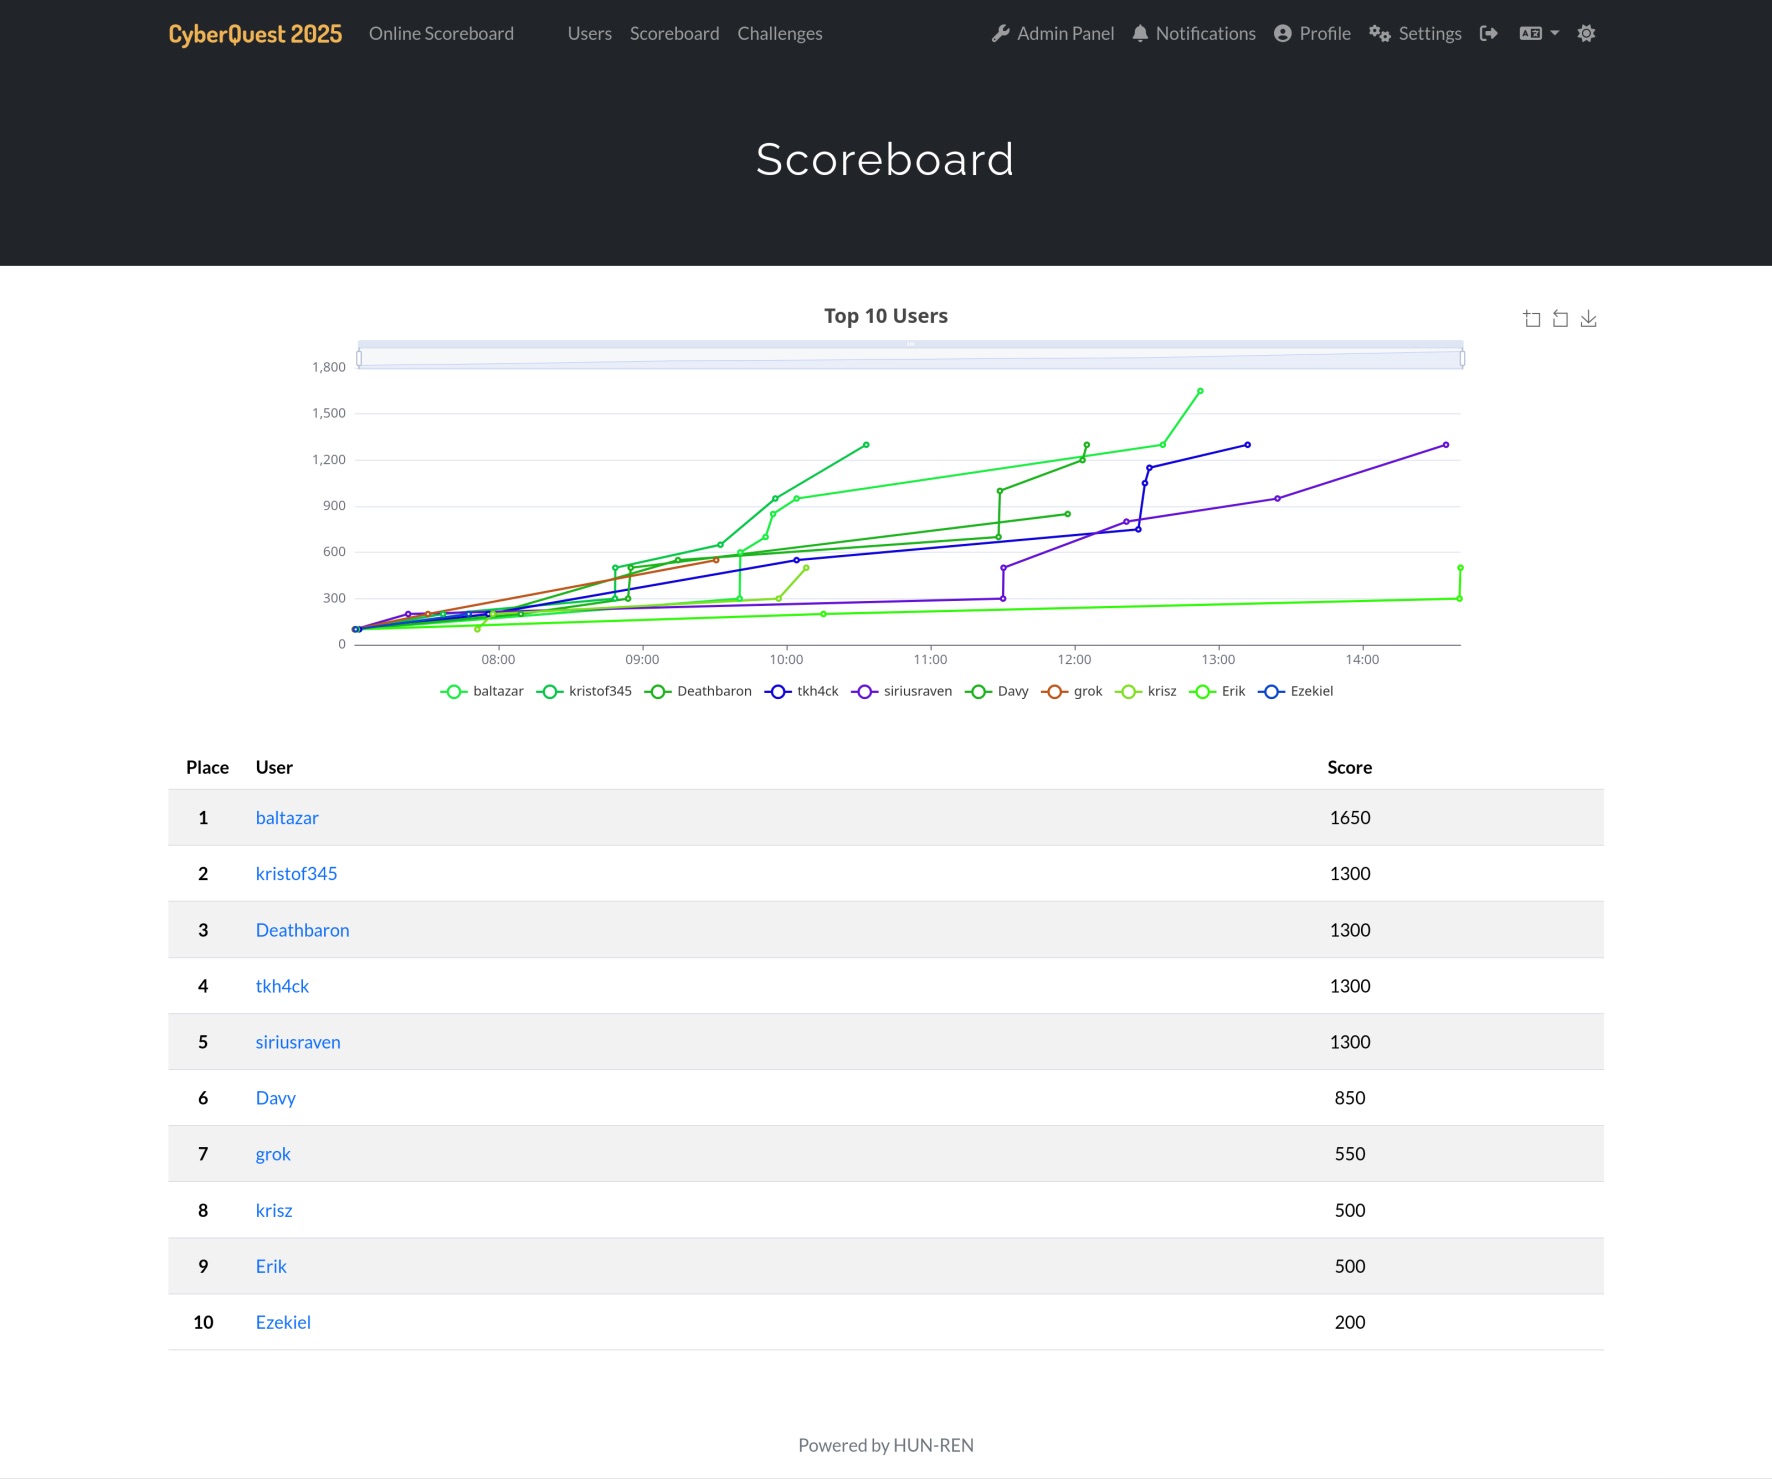The width and height of the screenshot is (1772, 1480).
Task: Hide the baltazar series in legend
Action: pyautogui.click(x=482, y=691)
